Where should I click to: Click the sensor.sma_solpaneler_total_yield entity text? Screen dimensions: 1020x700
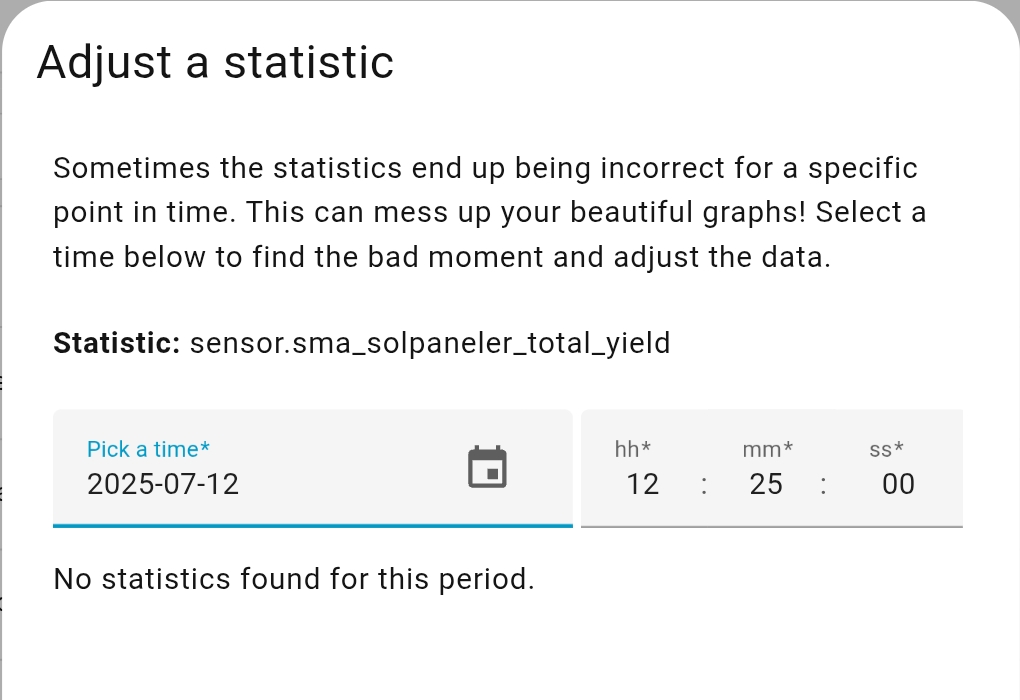pyautogui.click(x=430, y=343)
